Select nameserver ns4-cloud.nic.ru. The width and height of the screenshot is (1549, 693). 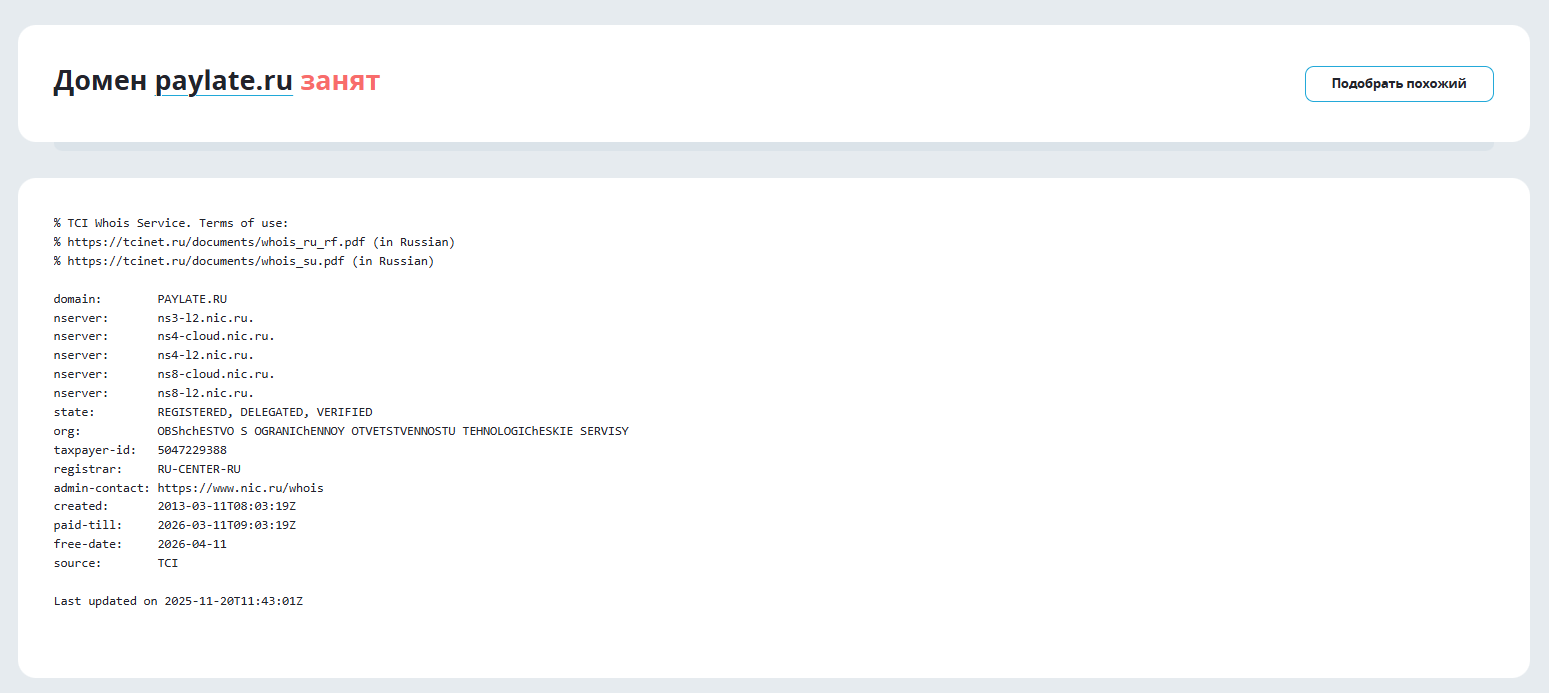[216, 337]
